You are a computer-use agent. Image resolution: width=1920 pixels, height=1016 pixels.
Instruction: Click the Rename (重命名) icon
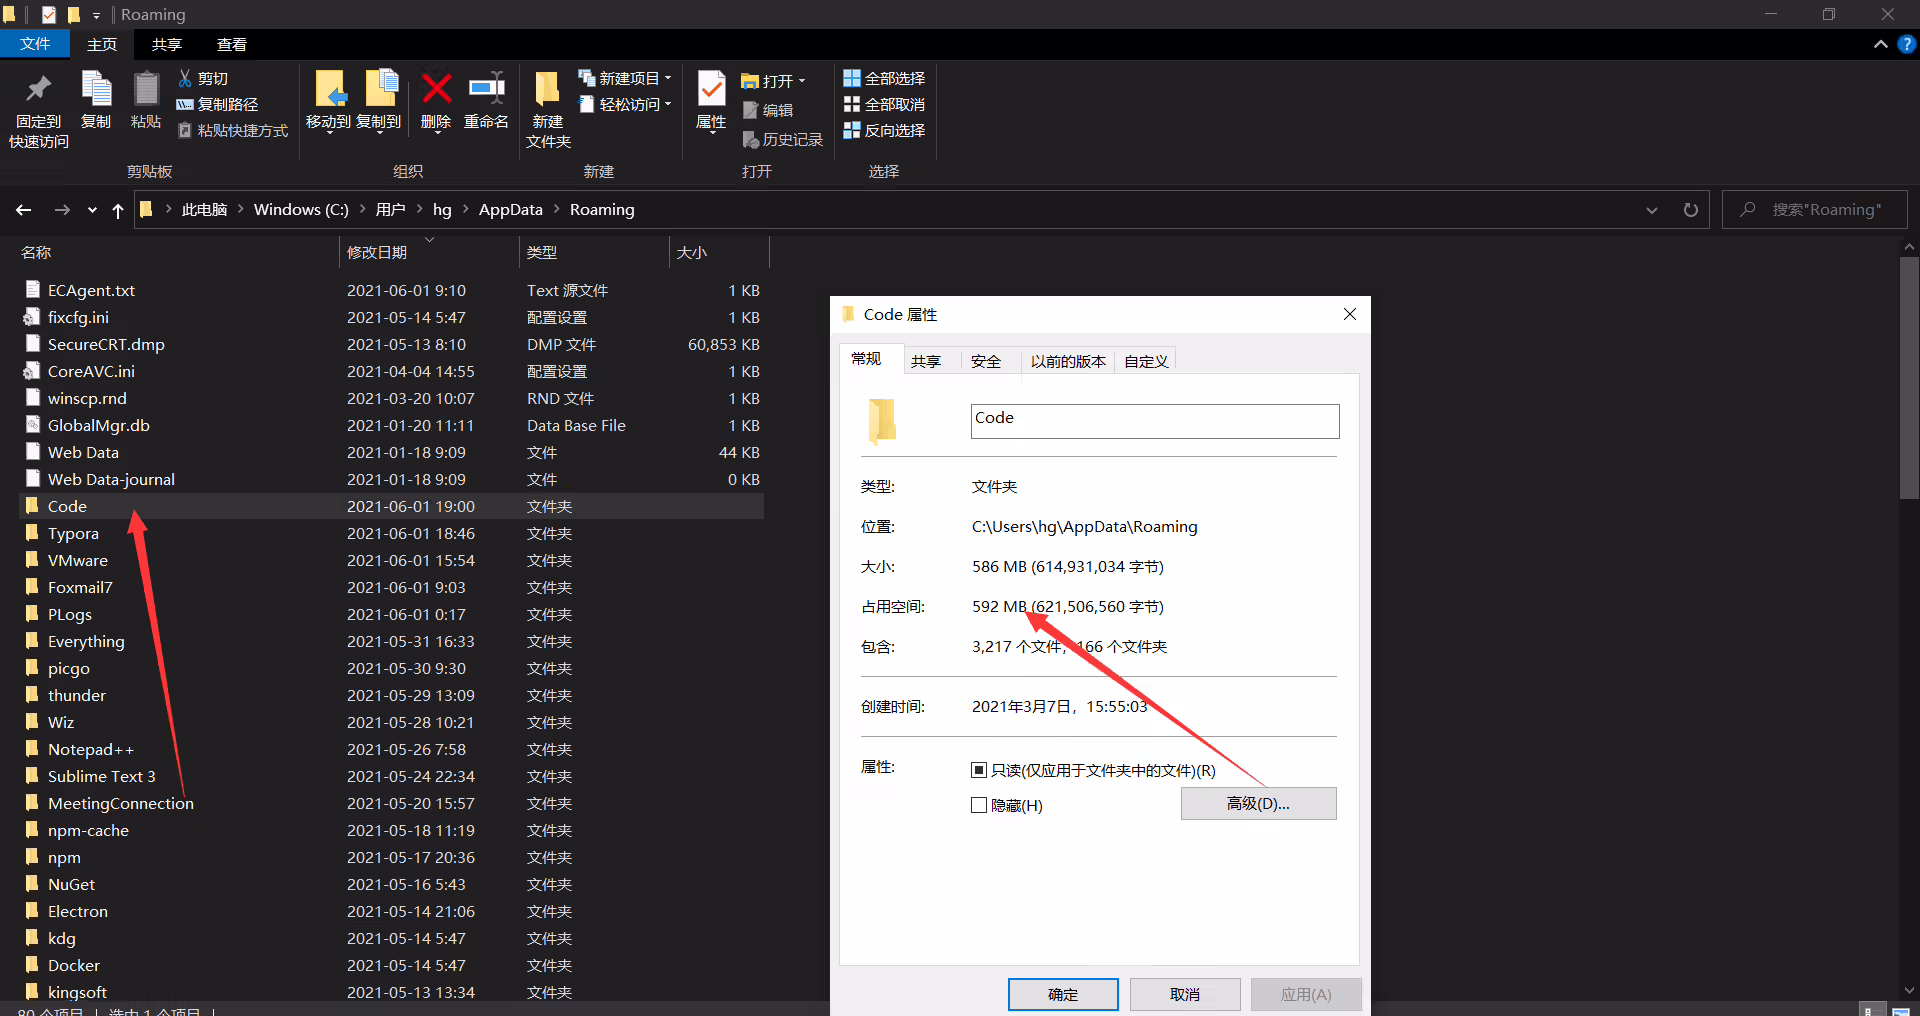(x=487, y=89)
